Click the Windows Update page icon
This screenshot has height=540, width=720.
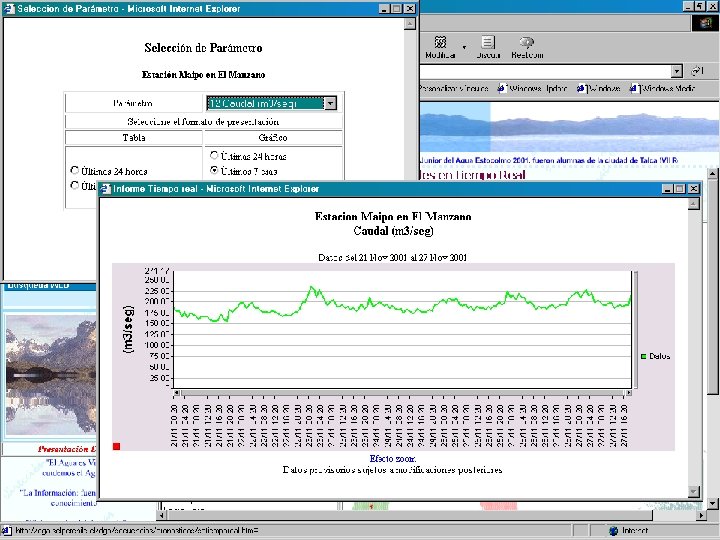coord(502,88)
